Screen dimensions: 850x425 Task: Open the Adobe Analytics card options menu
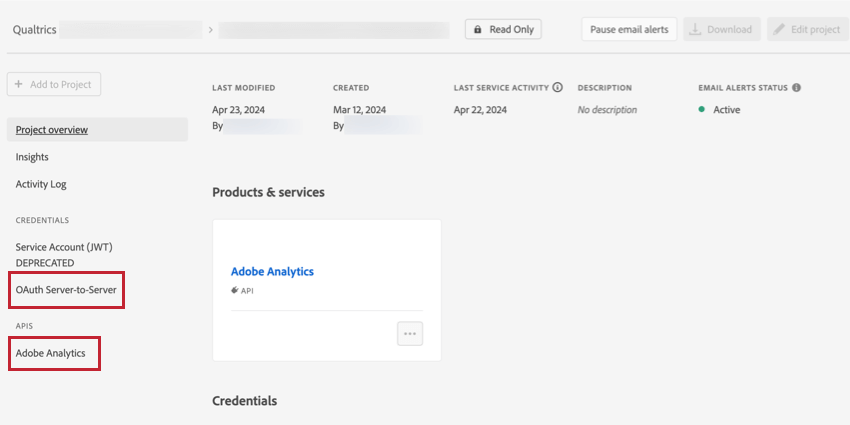tap(410, 334)
